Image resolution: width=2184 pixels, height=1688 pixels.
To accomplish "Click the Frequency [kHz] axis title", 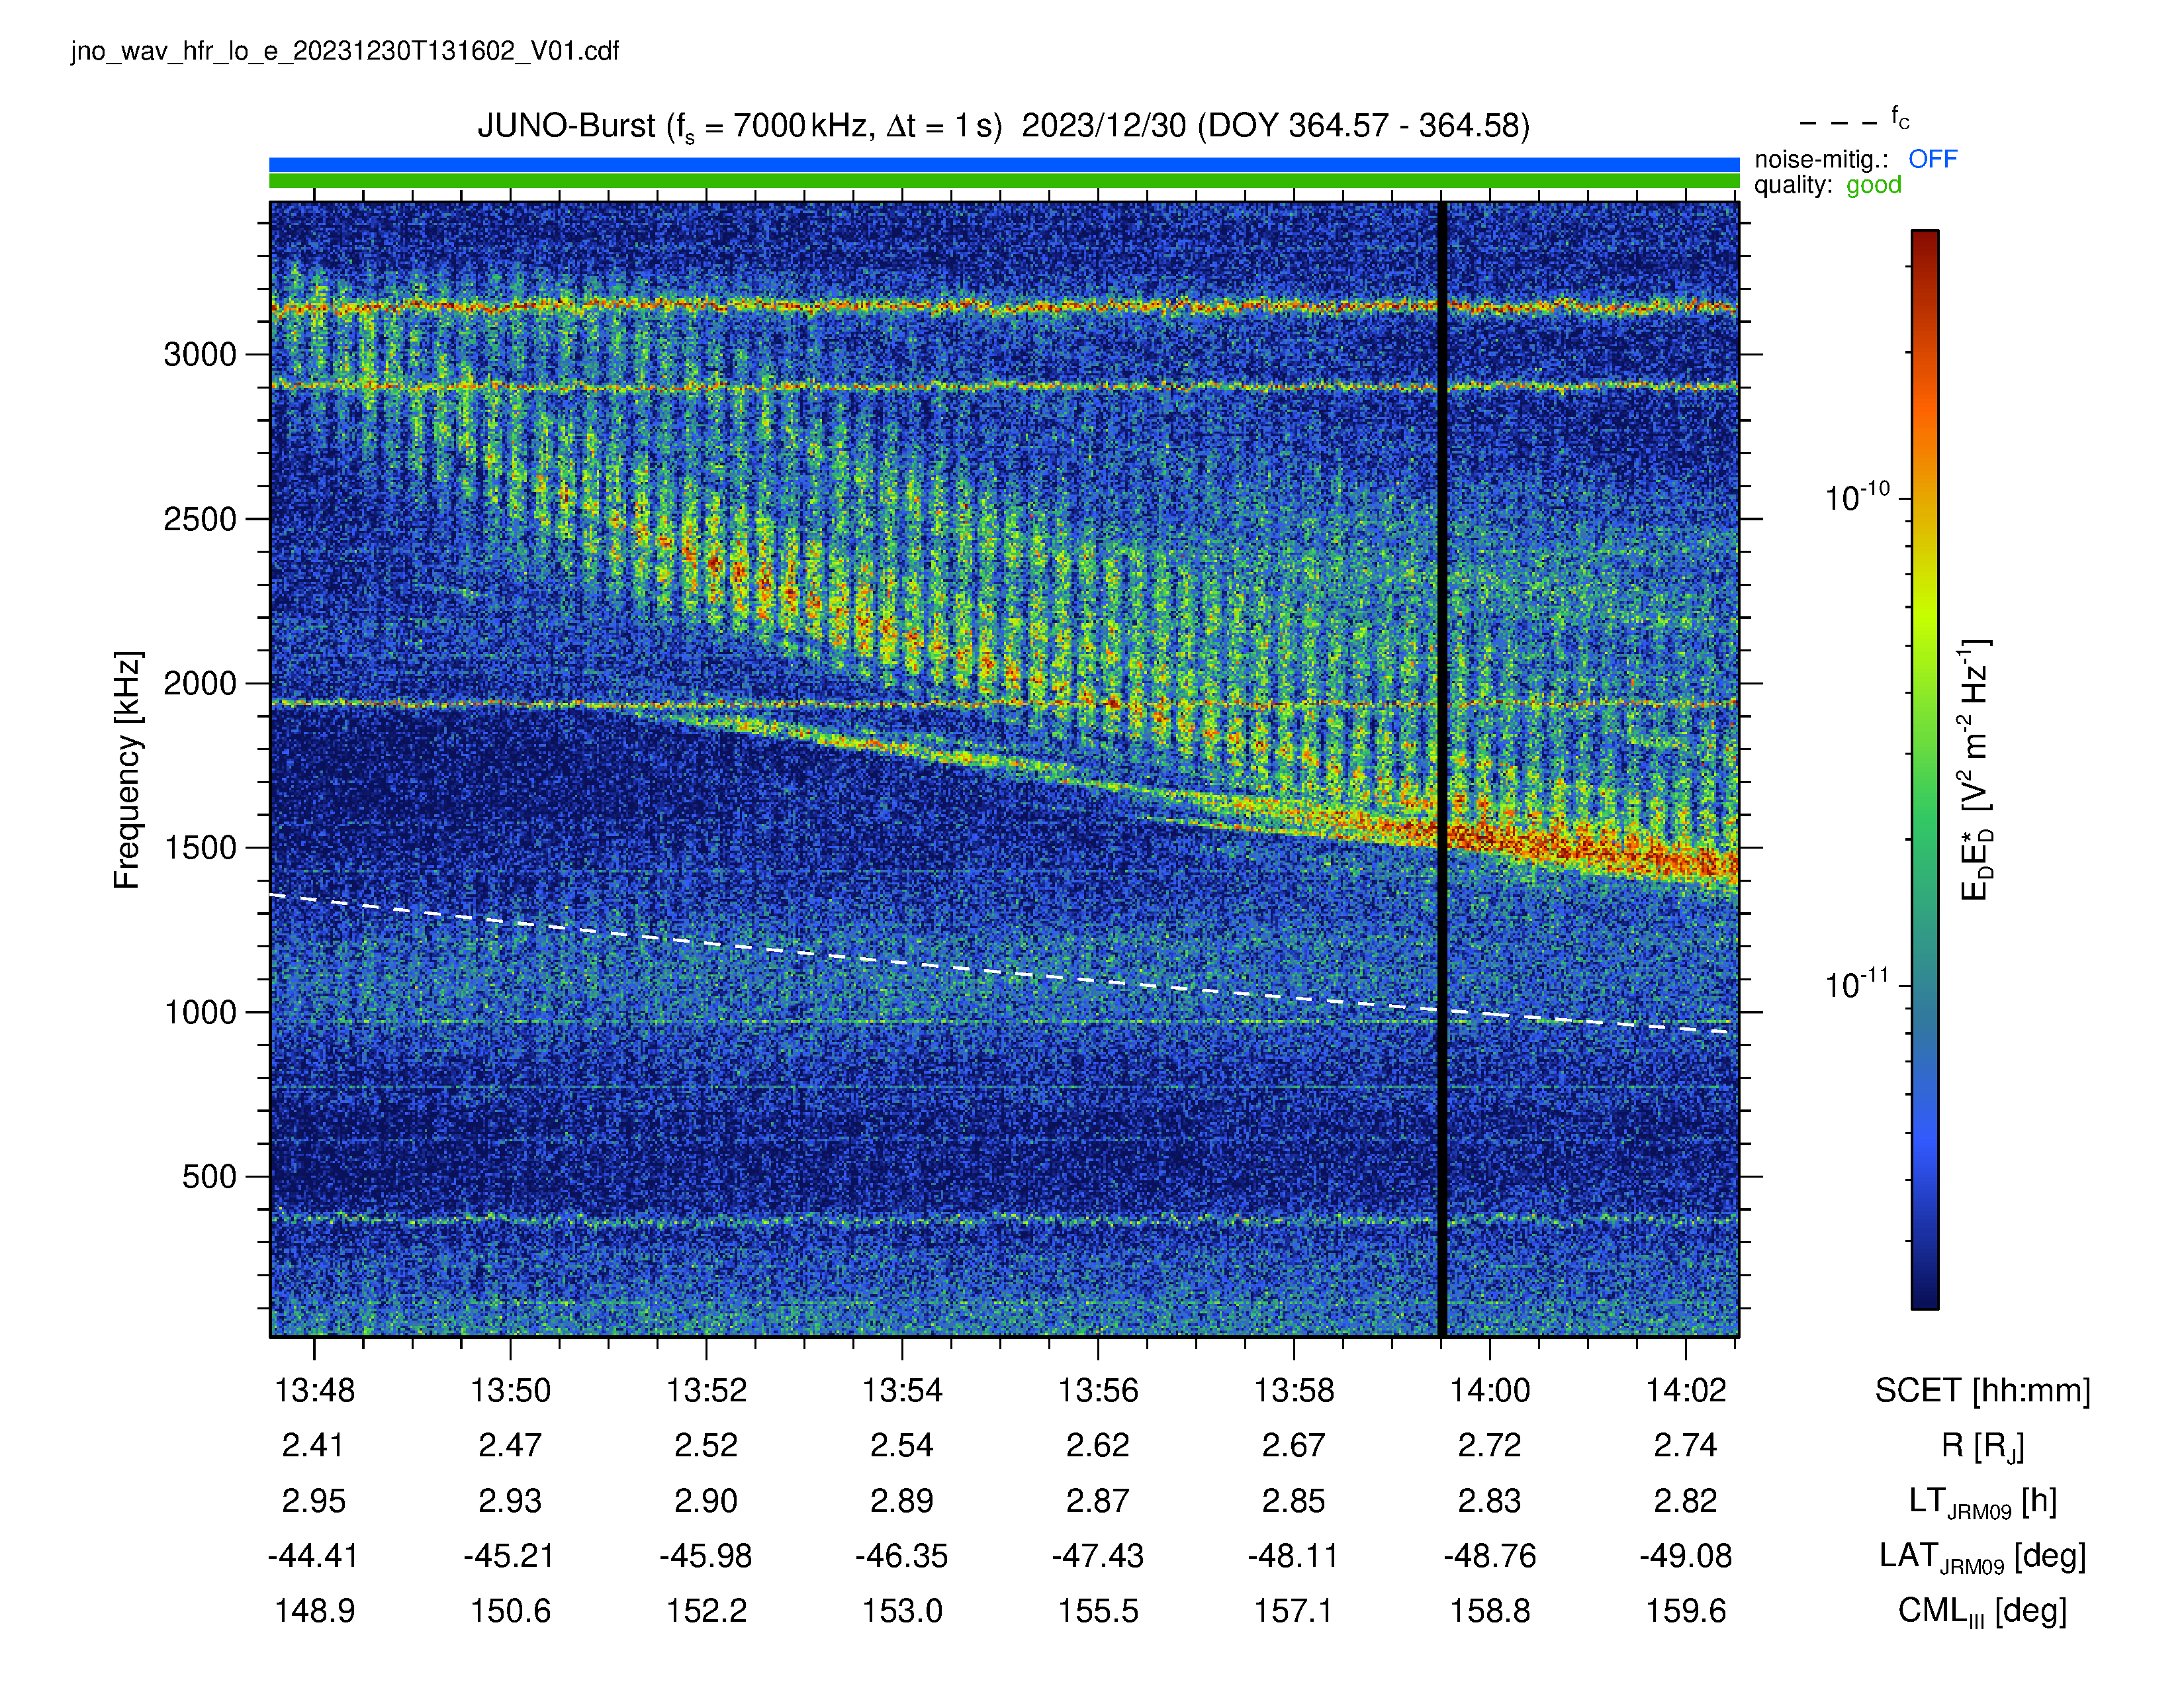I will coord(127,770).
